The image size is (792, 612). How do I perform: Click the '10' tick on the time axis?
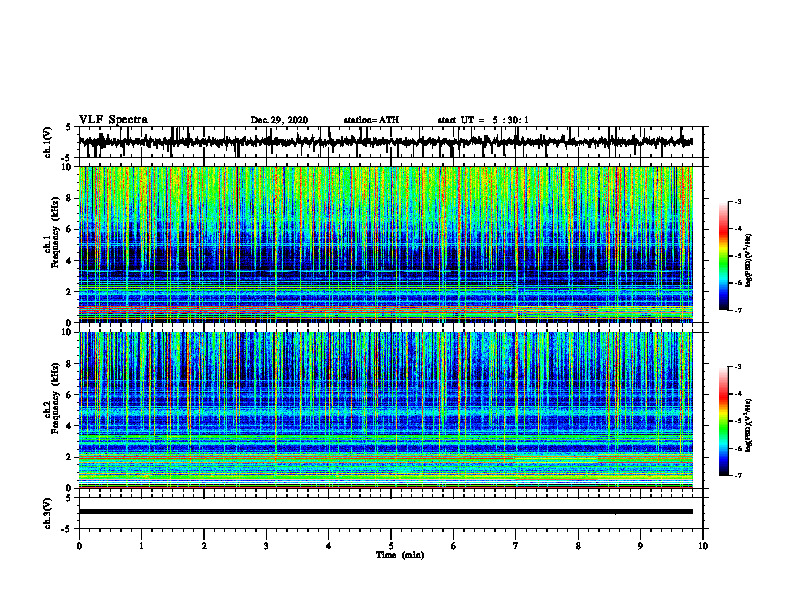tap(703, 546)
